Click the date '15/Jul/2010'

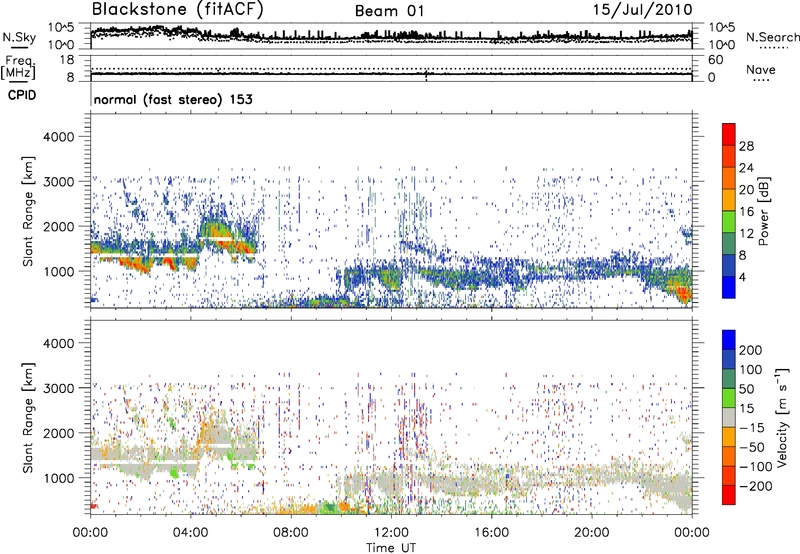(x=642, y=10)
